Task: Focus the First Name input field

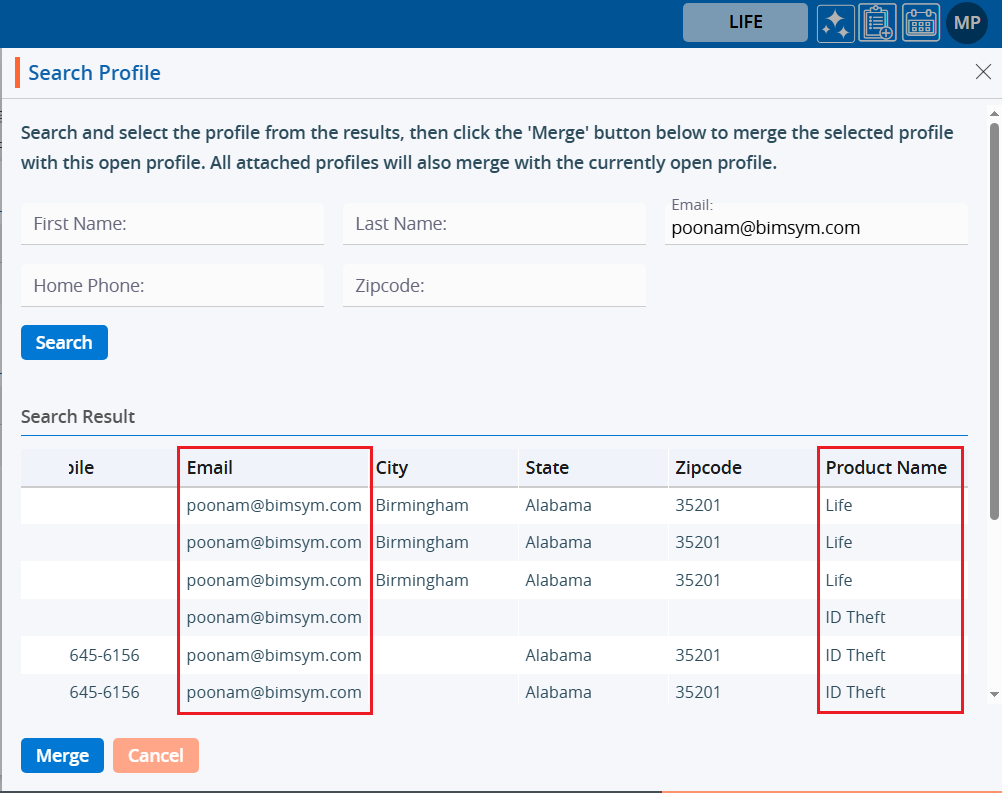Action: 172,224
